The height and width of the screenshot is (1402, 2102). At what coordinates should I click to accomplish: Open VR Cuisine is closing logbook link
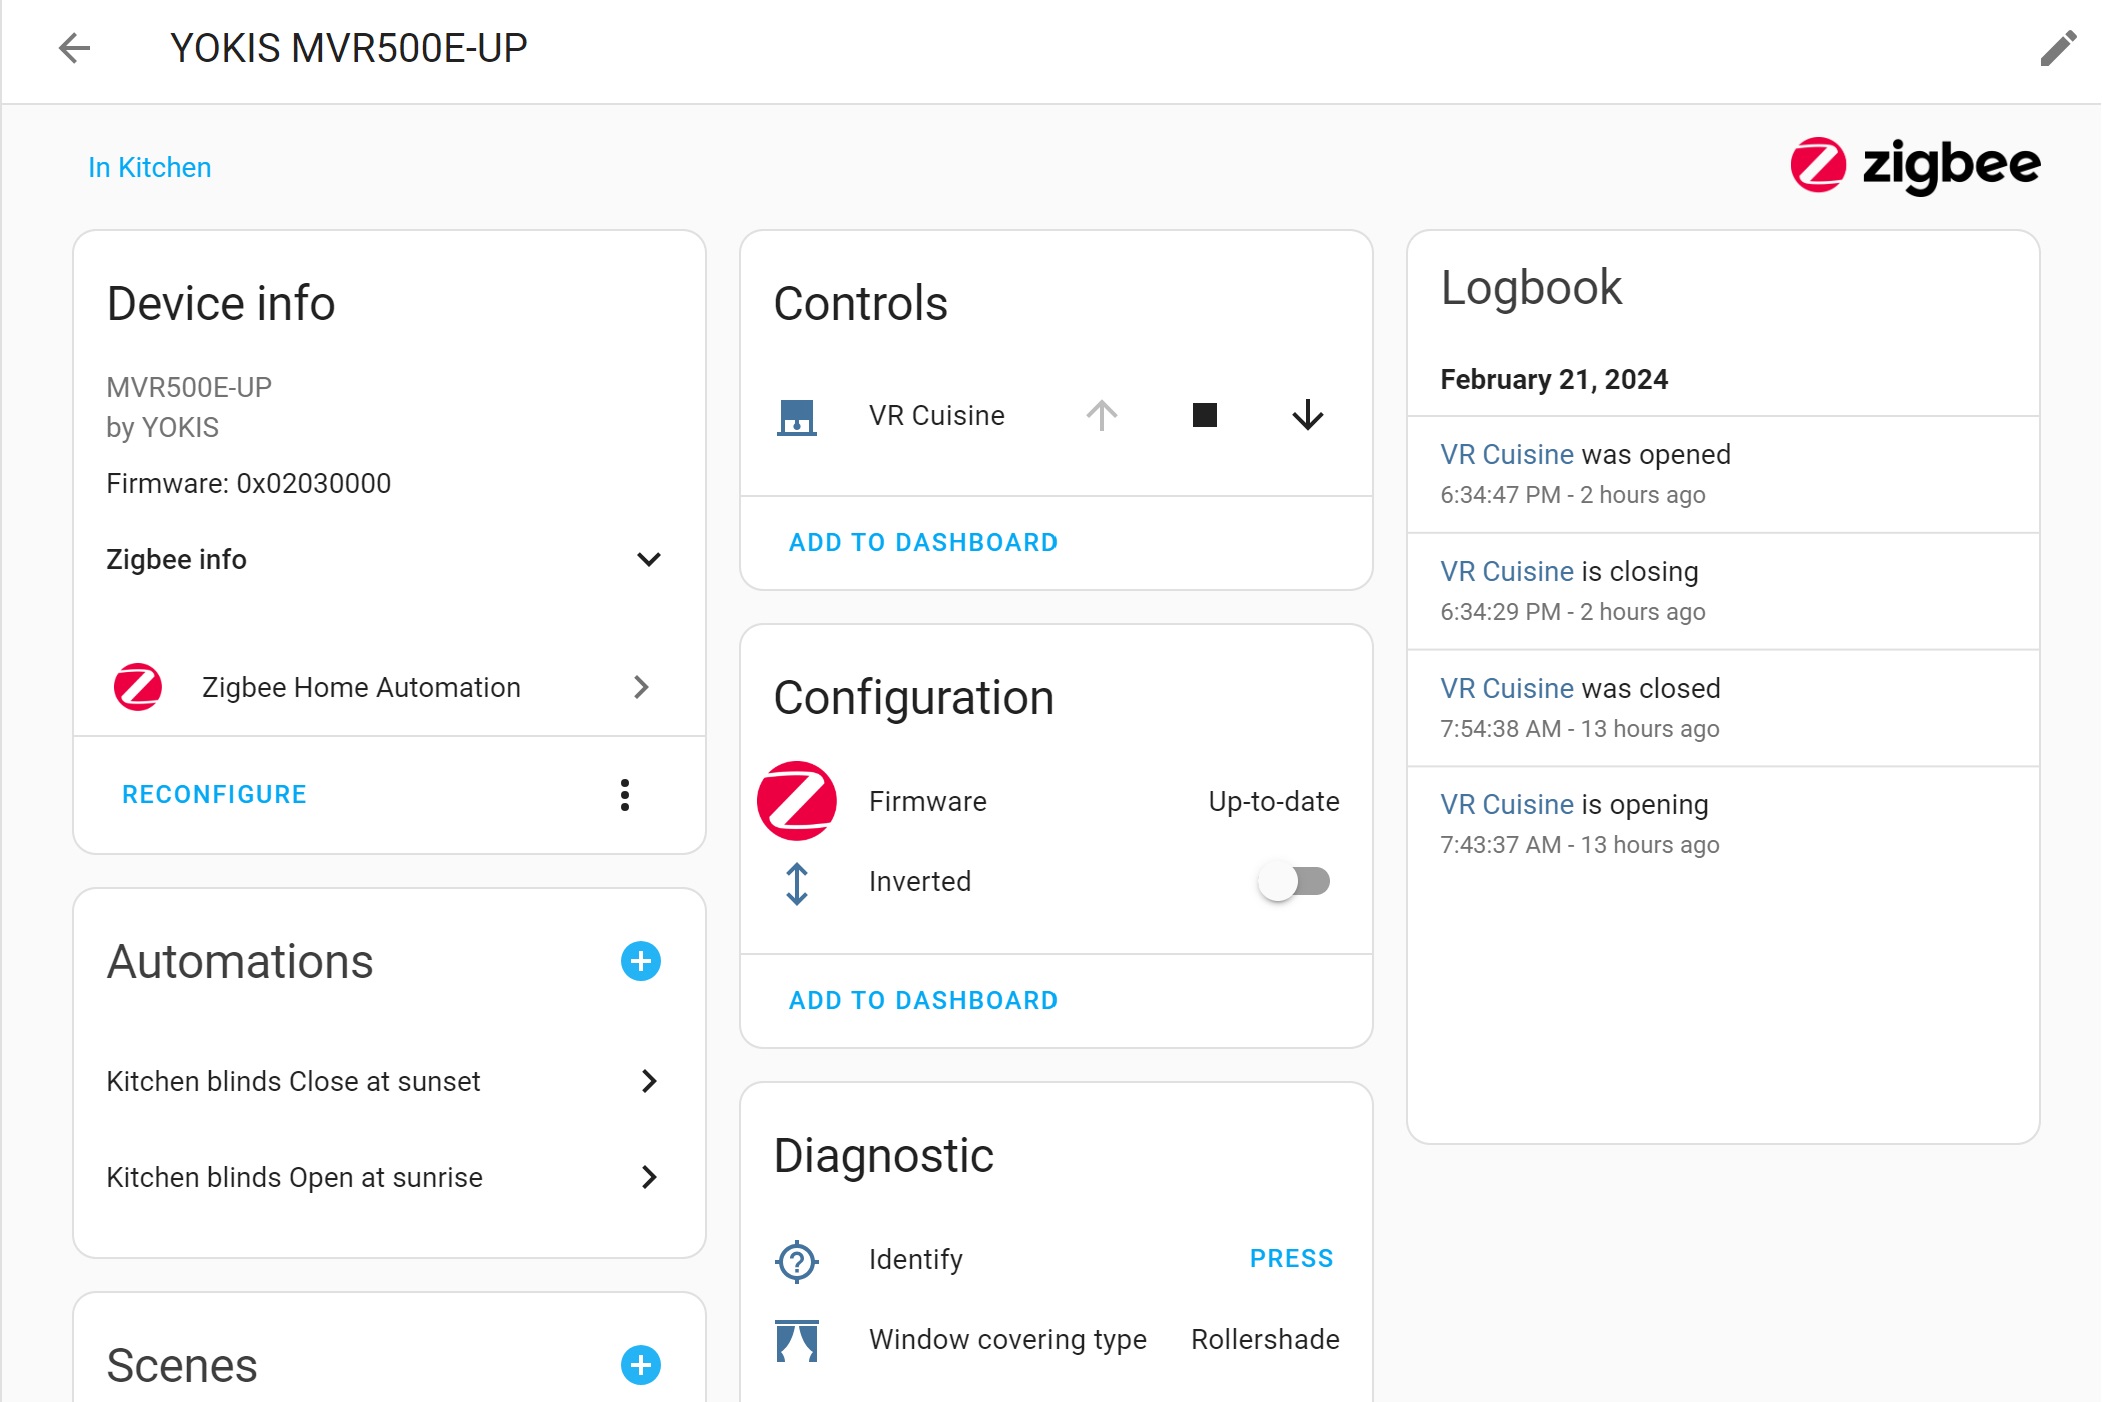pos(1507,571)
